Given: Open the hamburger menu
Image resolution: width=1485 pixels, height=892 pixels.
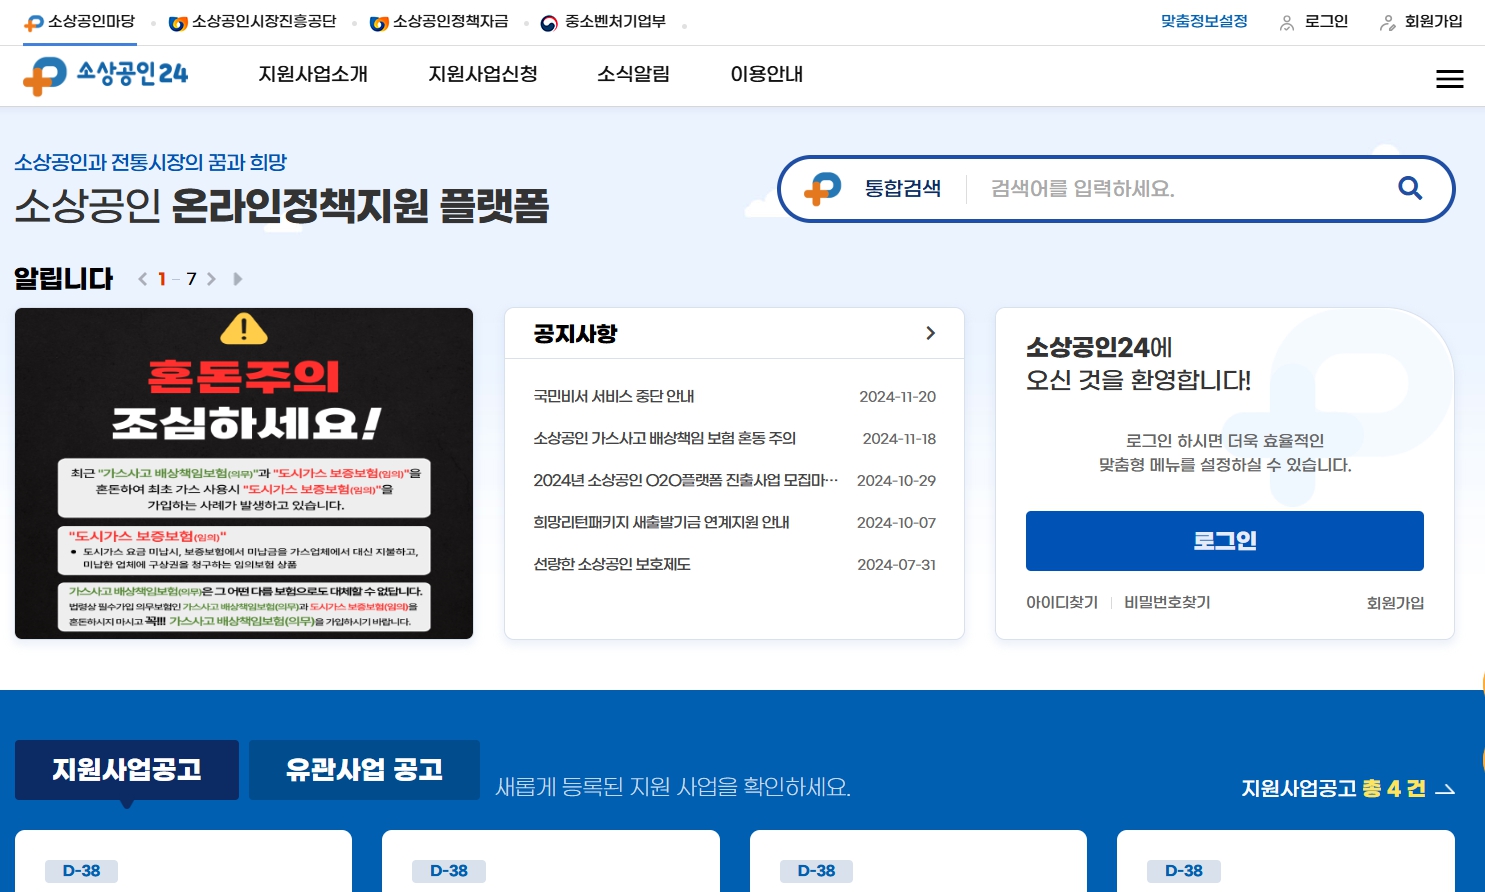Looking at the screenshot, I should click(1449, 79).
